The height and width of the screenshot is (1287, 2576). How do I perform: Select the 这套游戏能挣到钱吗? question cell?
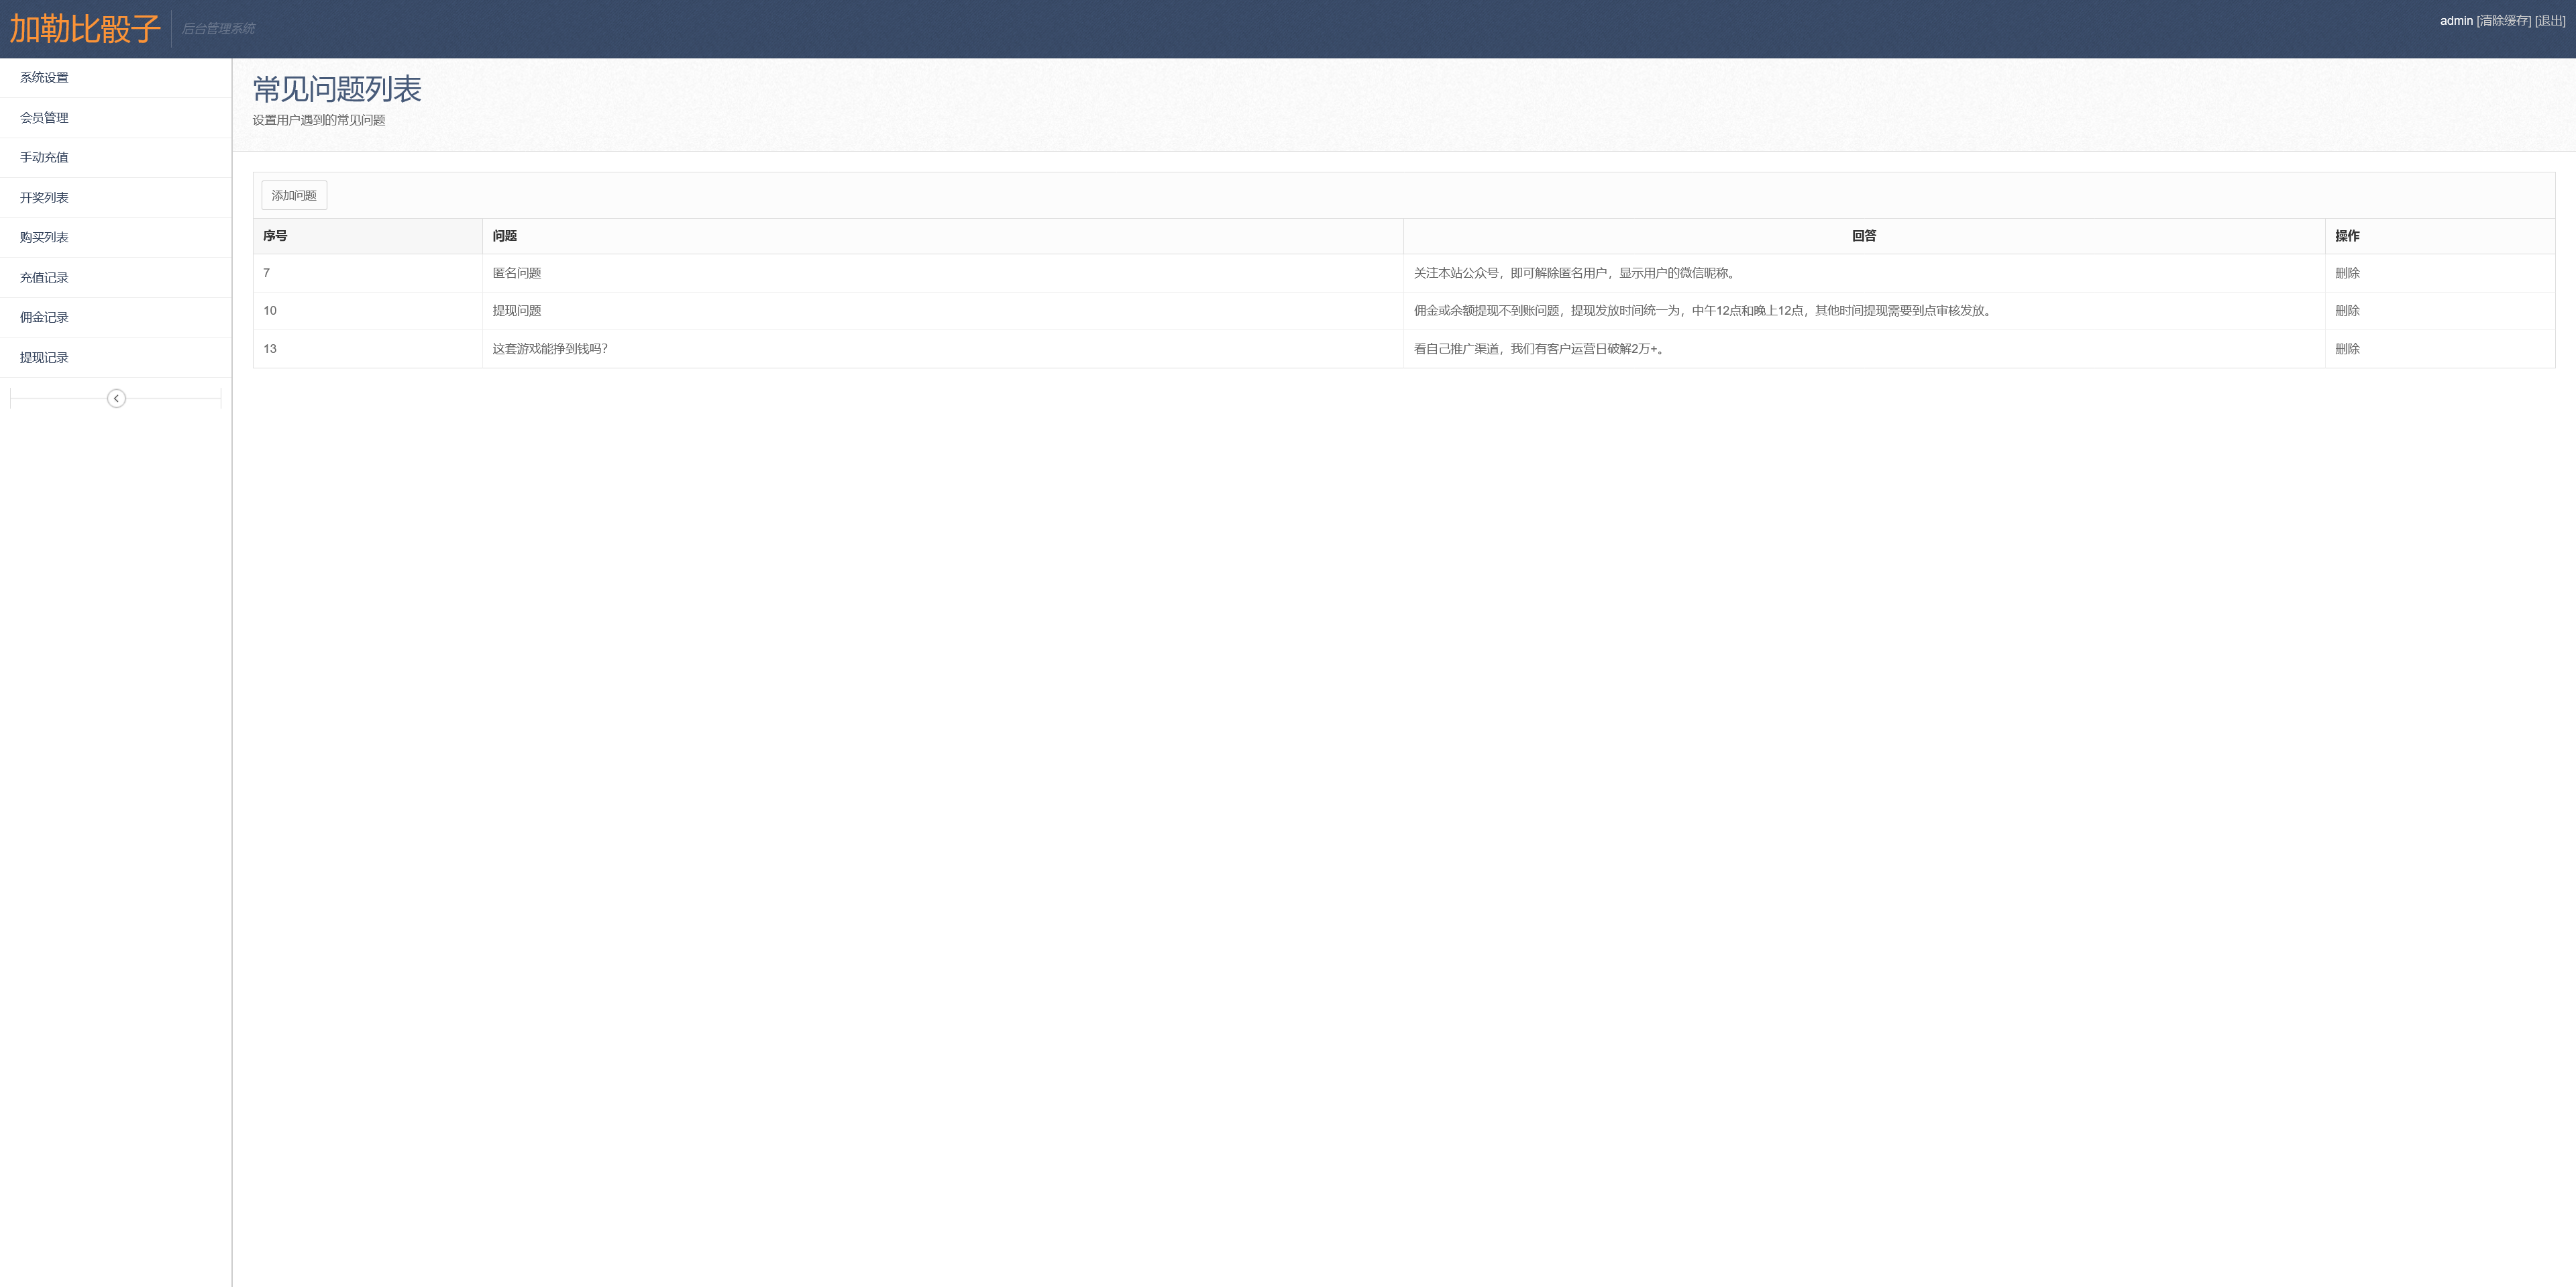coord(549,349)
